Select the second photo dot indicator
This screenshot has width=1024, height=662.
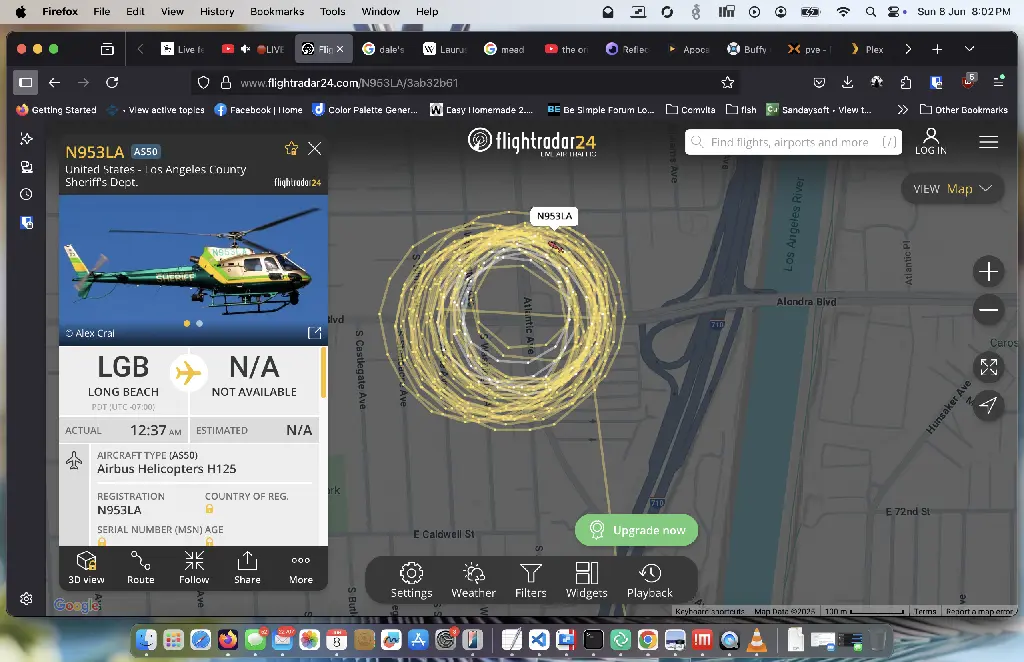[200, 323]
